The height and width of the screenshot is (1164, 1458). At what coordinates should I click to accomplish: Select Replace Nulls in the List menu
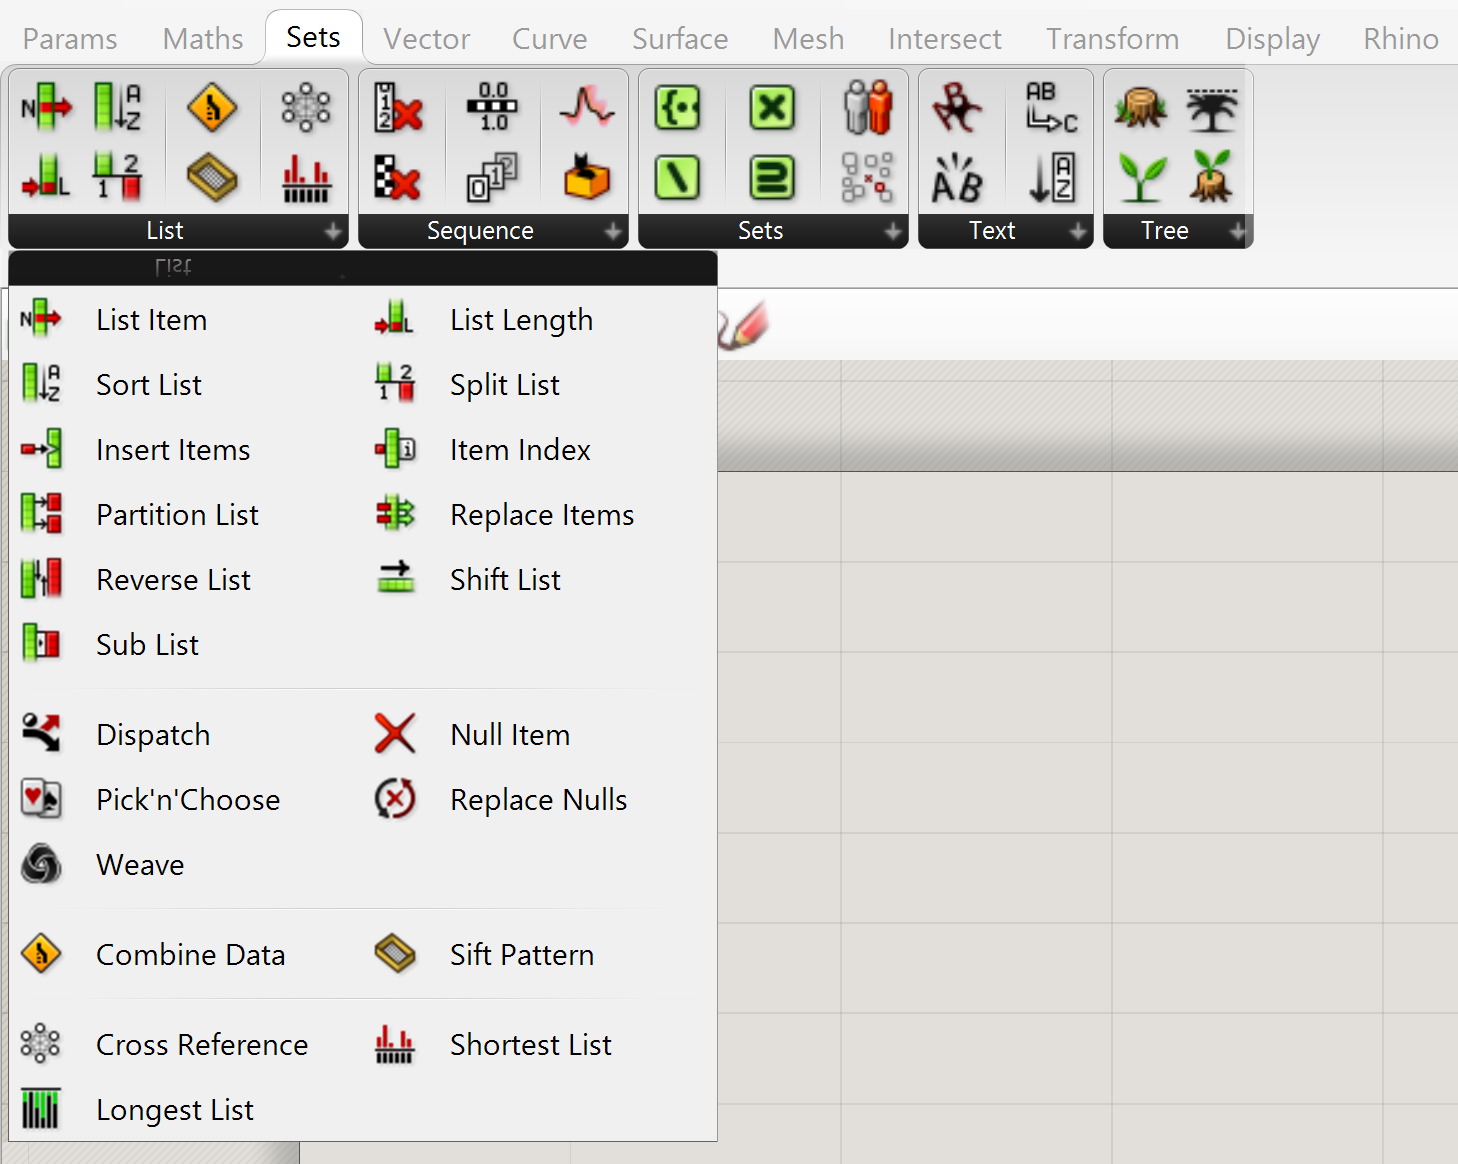point(538,799)
